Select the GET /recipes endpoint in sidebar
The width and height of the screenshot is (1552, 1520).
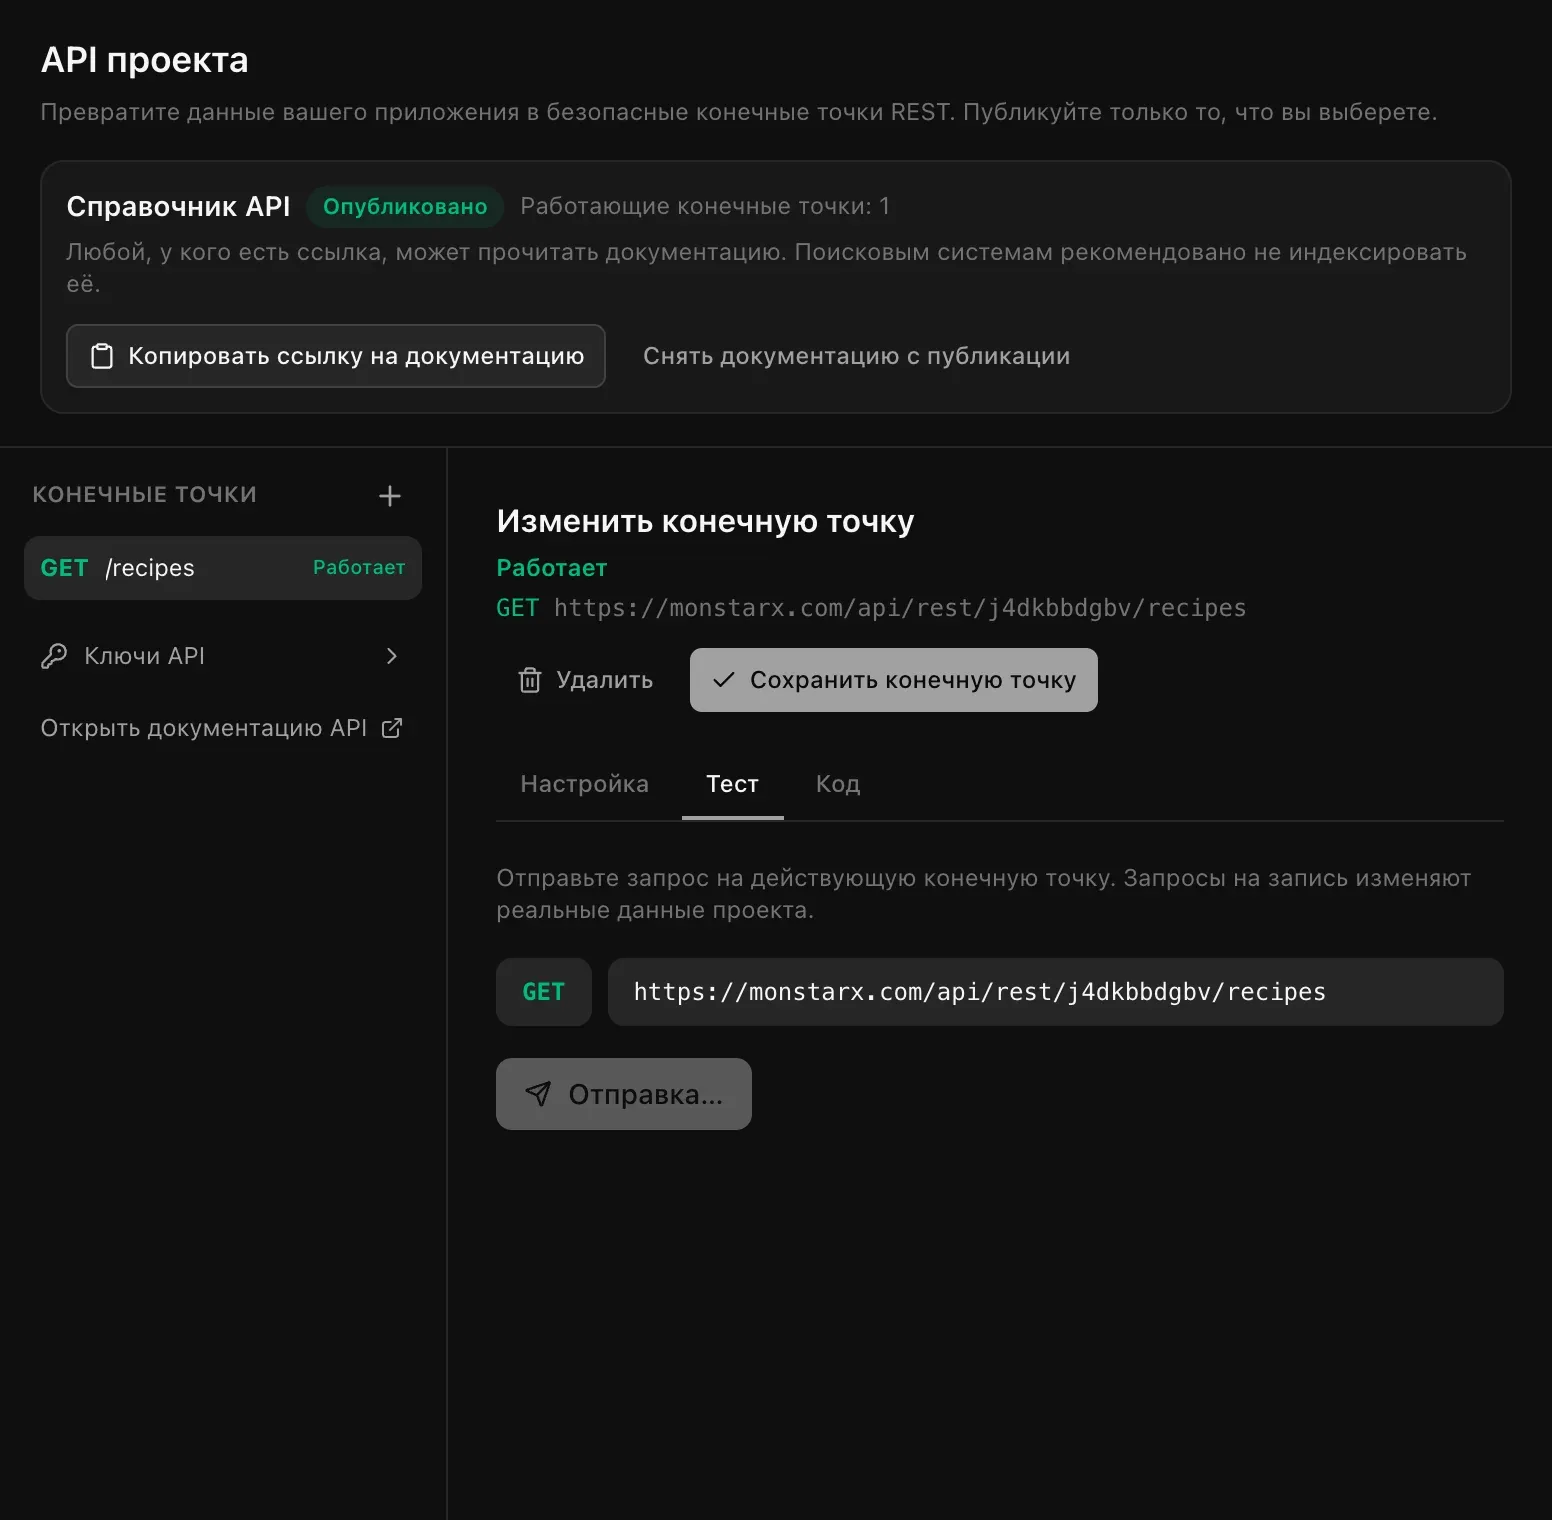[223, 568]
